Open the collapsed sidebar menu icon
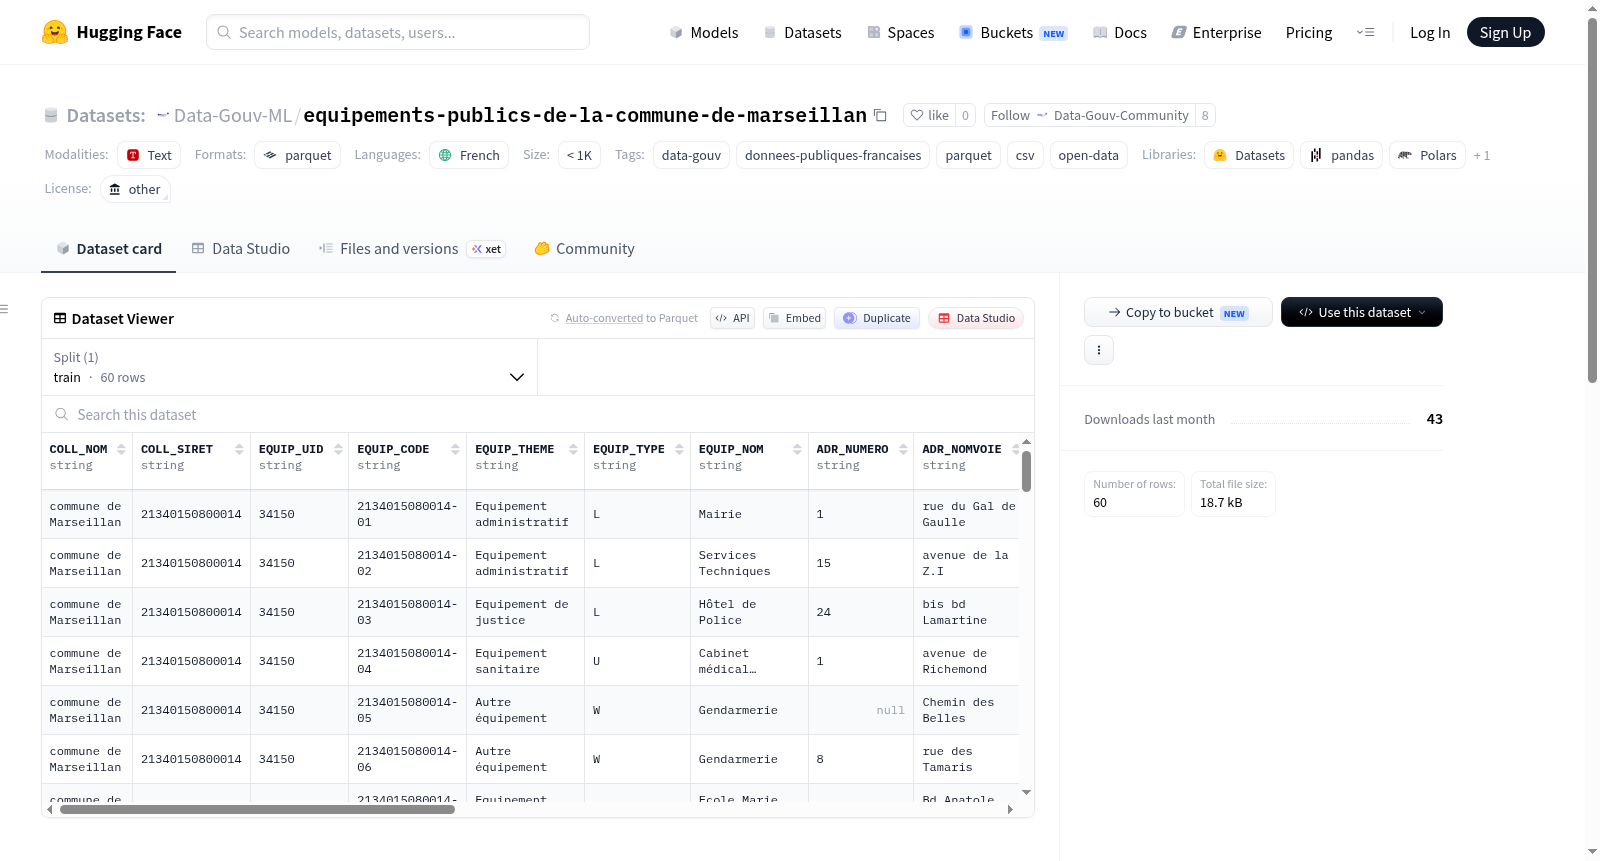This screenshot has height=861, width=1600. tap(4, 309)
